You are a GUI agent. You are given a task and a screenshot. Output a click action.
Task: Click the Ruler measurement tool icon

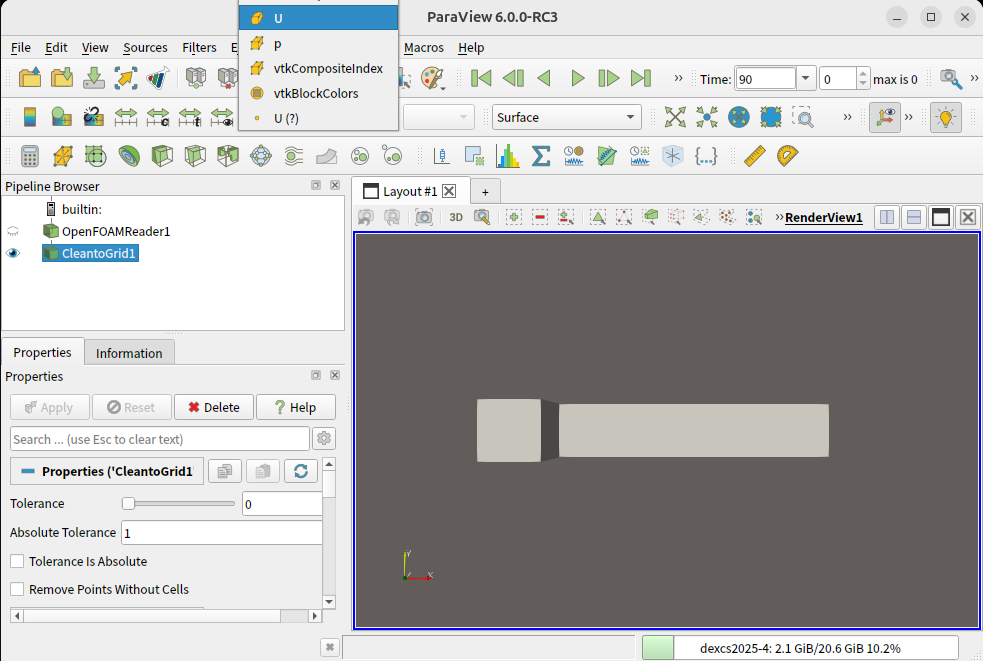pyautogui.click(x=755, y=156)
